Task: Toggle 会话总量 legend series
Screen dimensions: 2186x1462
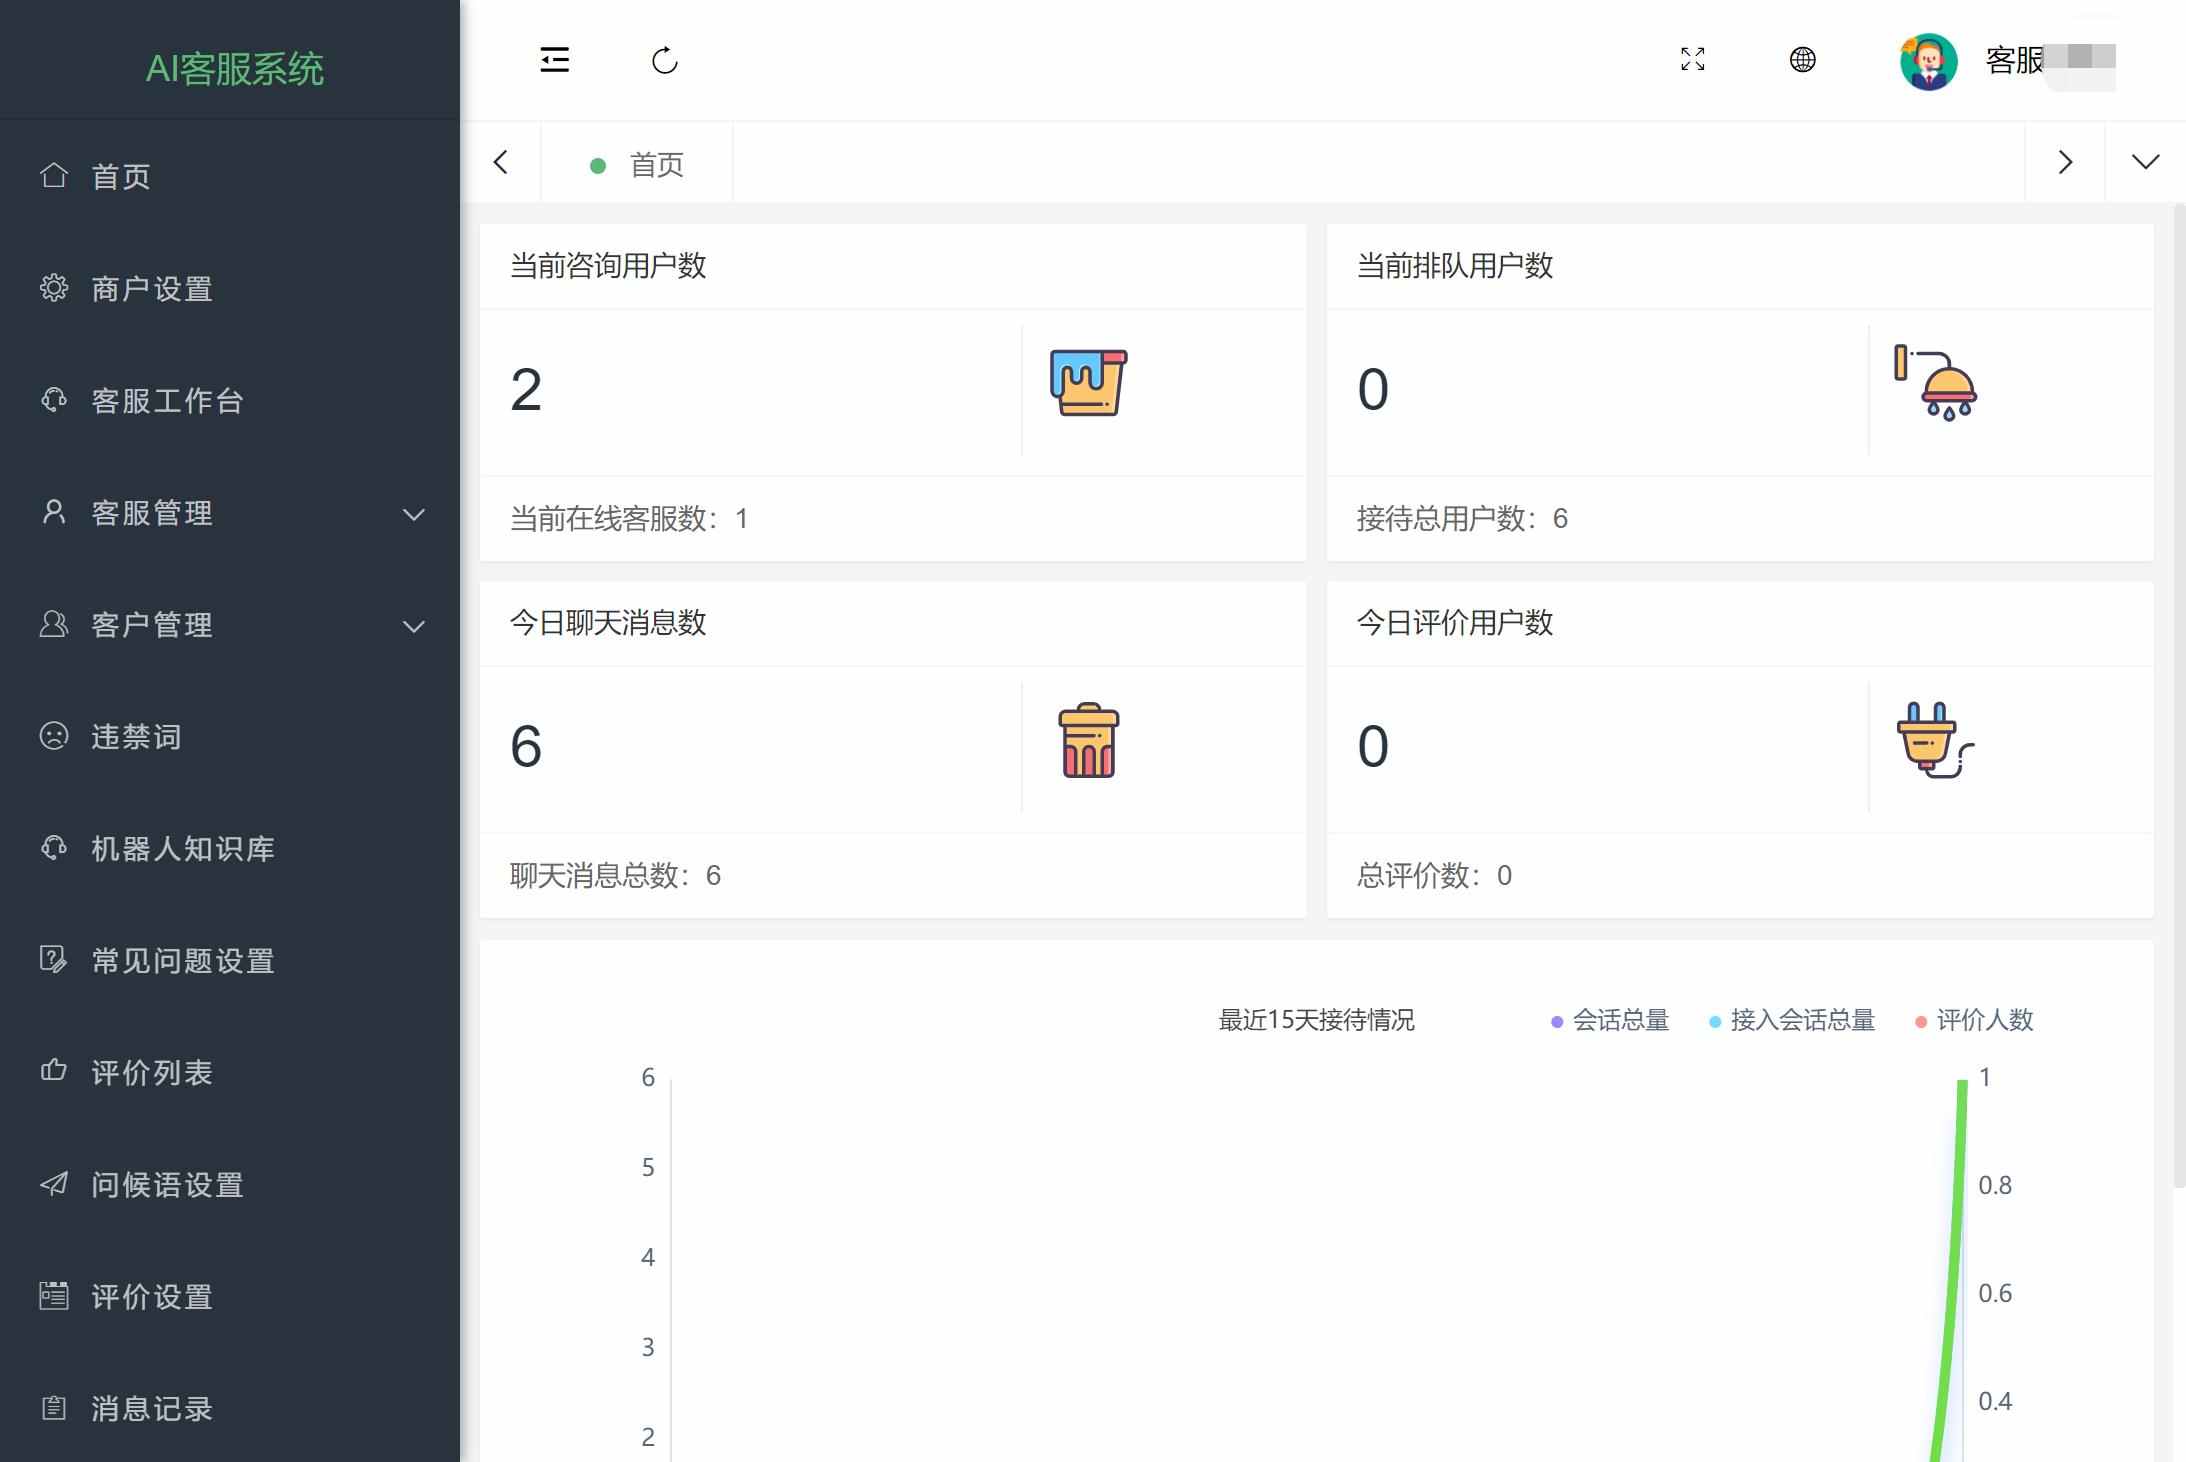Action: 1610,1020
